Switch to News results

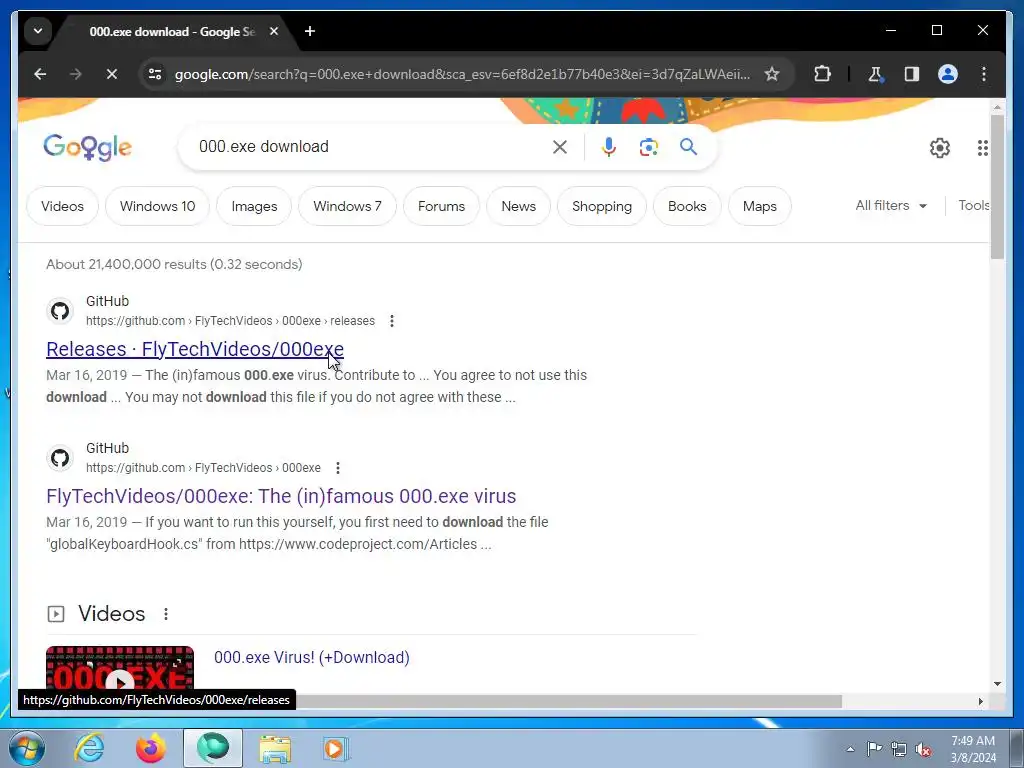[519, 206]
